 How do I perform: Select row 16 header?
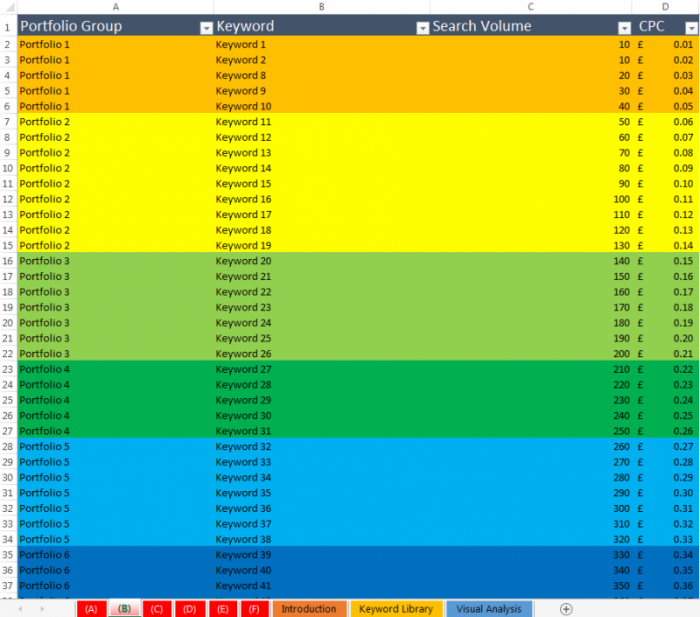pos(8,261)
